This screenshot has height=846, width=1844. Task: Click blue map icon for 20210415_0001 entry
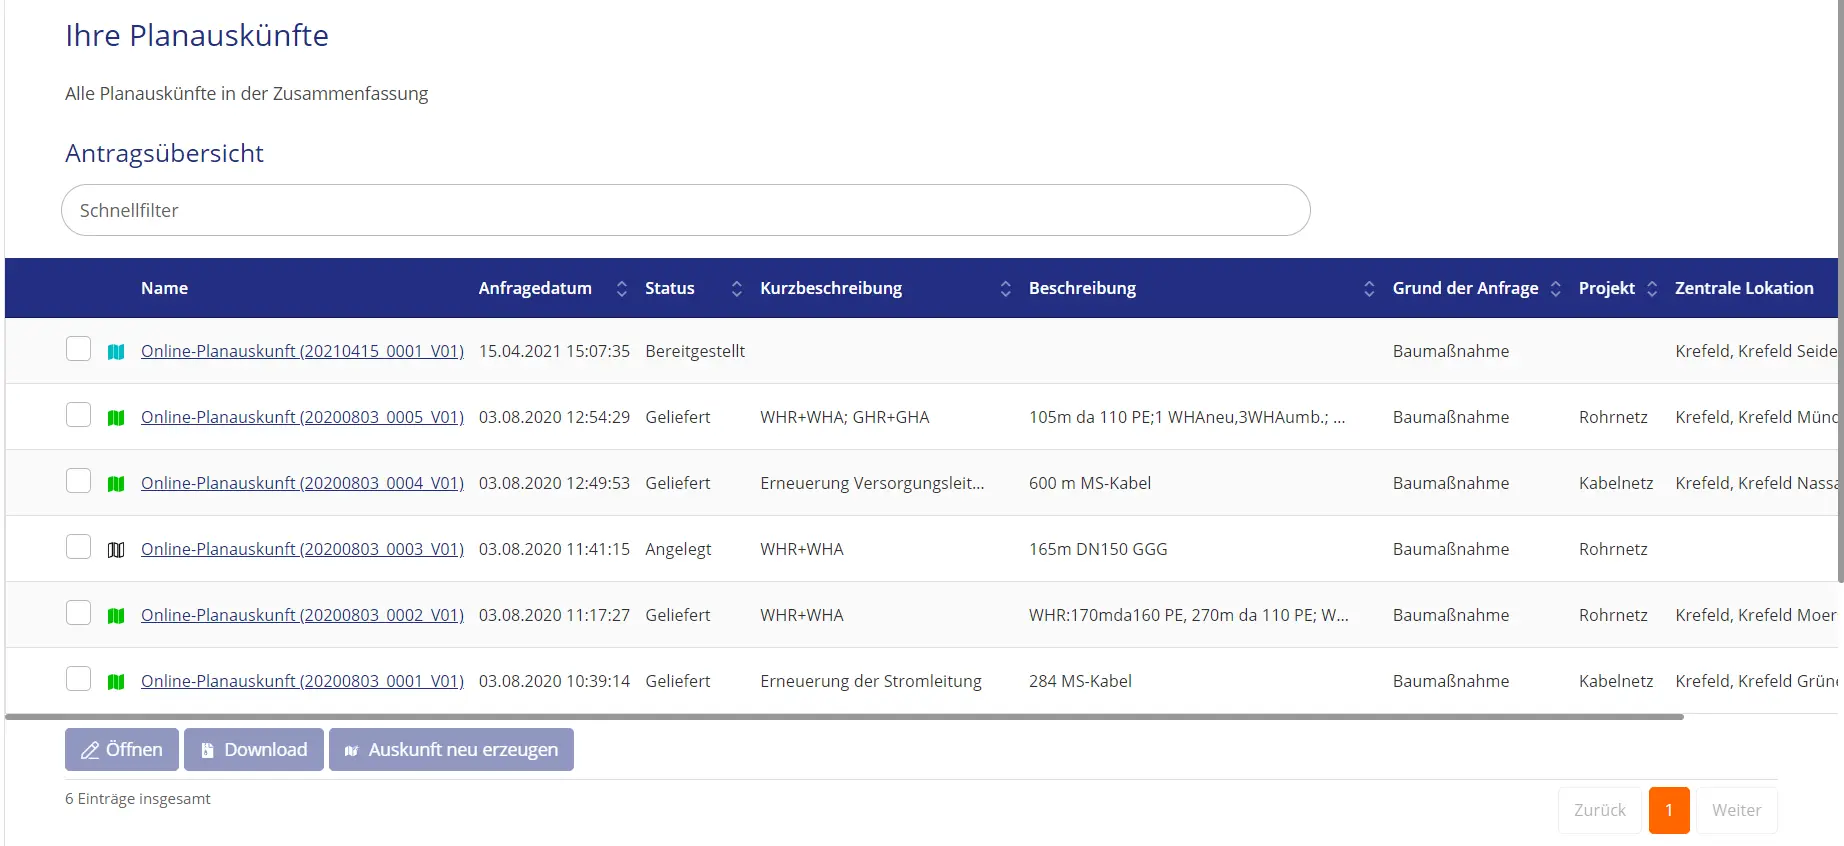click(116, 352)
